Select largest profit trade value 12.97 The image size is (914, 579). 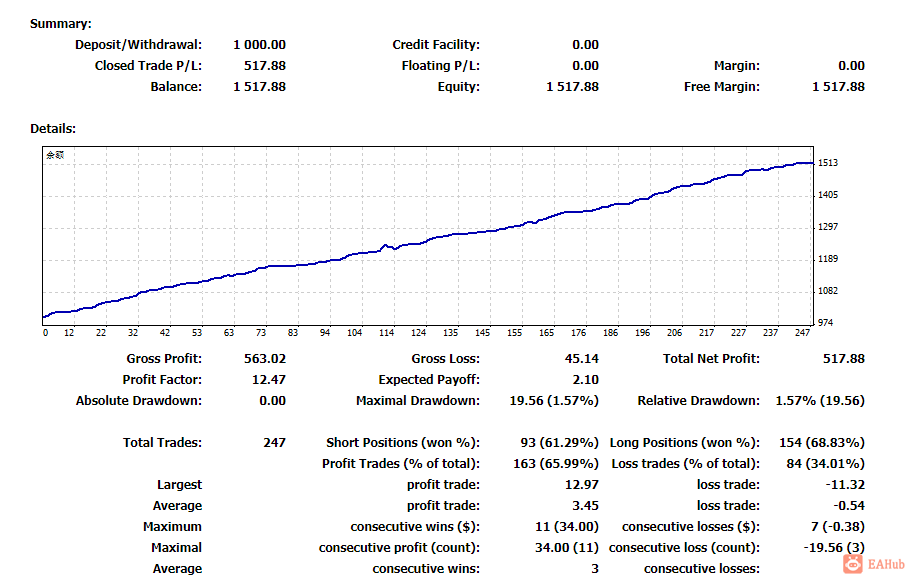point(582,485)
